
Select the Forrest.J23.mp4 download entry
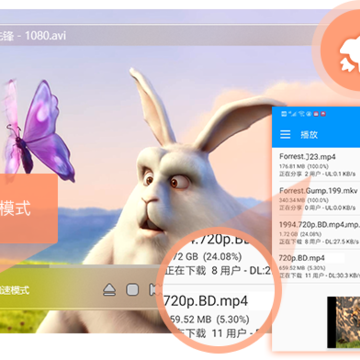(x=316, y=165)
